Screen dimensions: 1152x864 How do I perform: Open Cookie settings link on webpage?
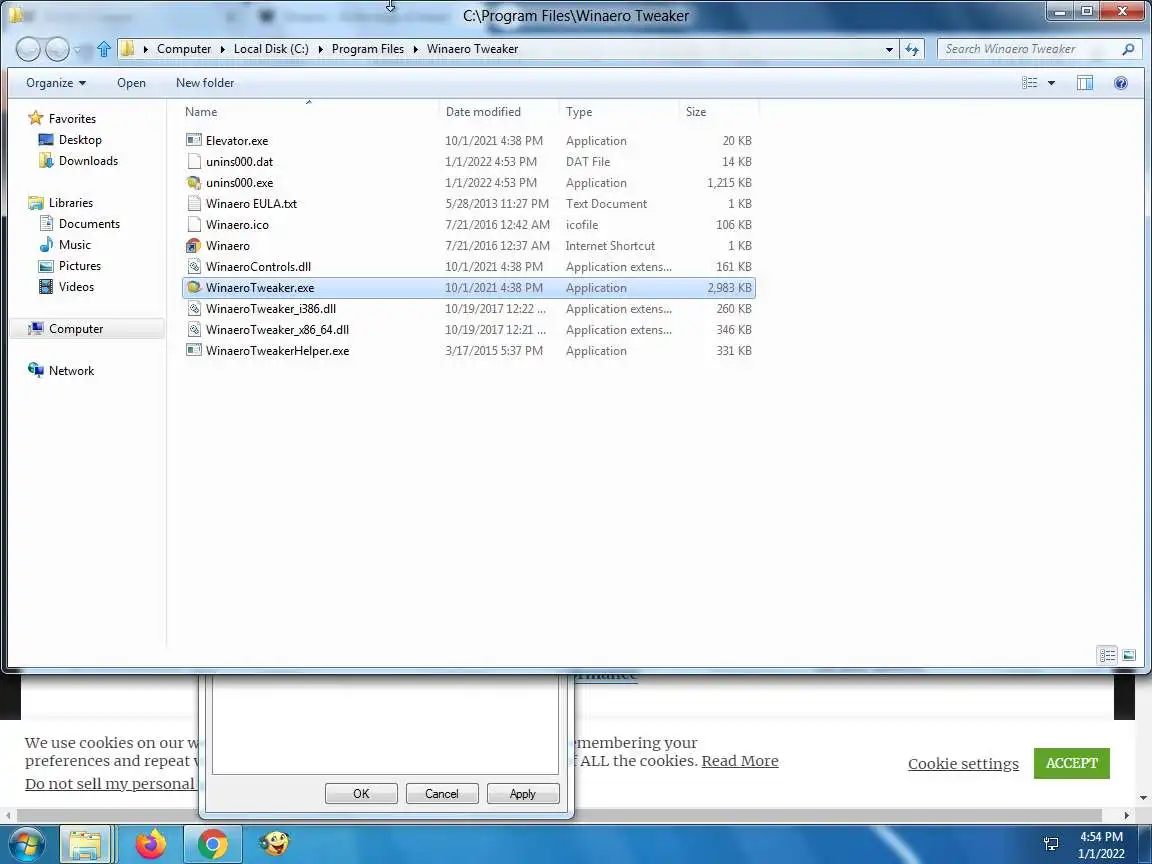[963, 764]
